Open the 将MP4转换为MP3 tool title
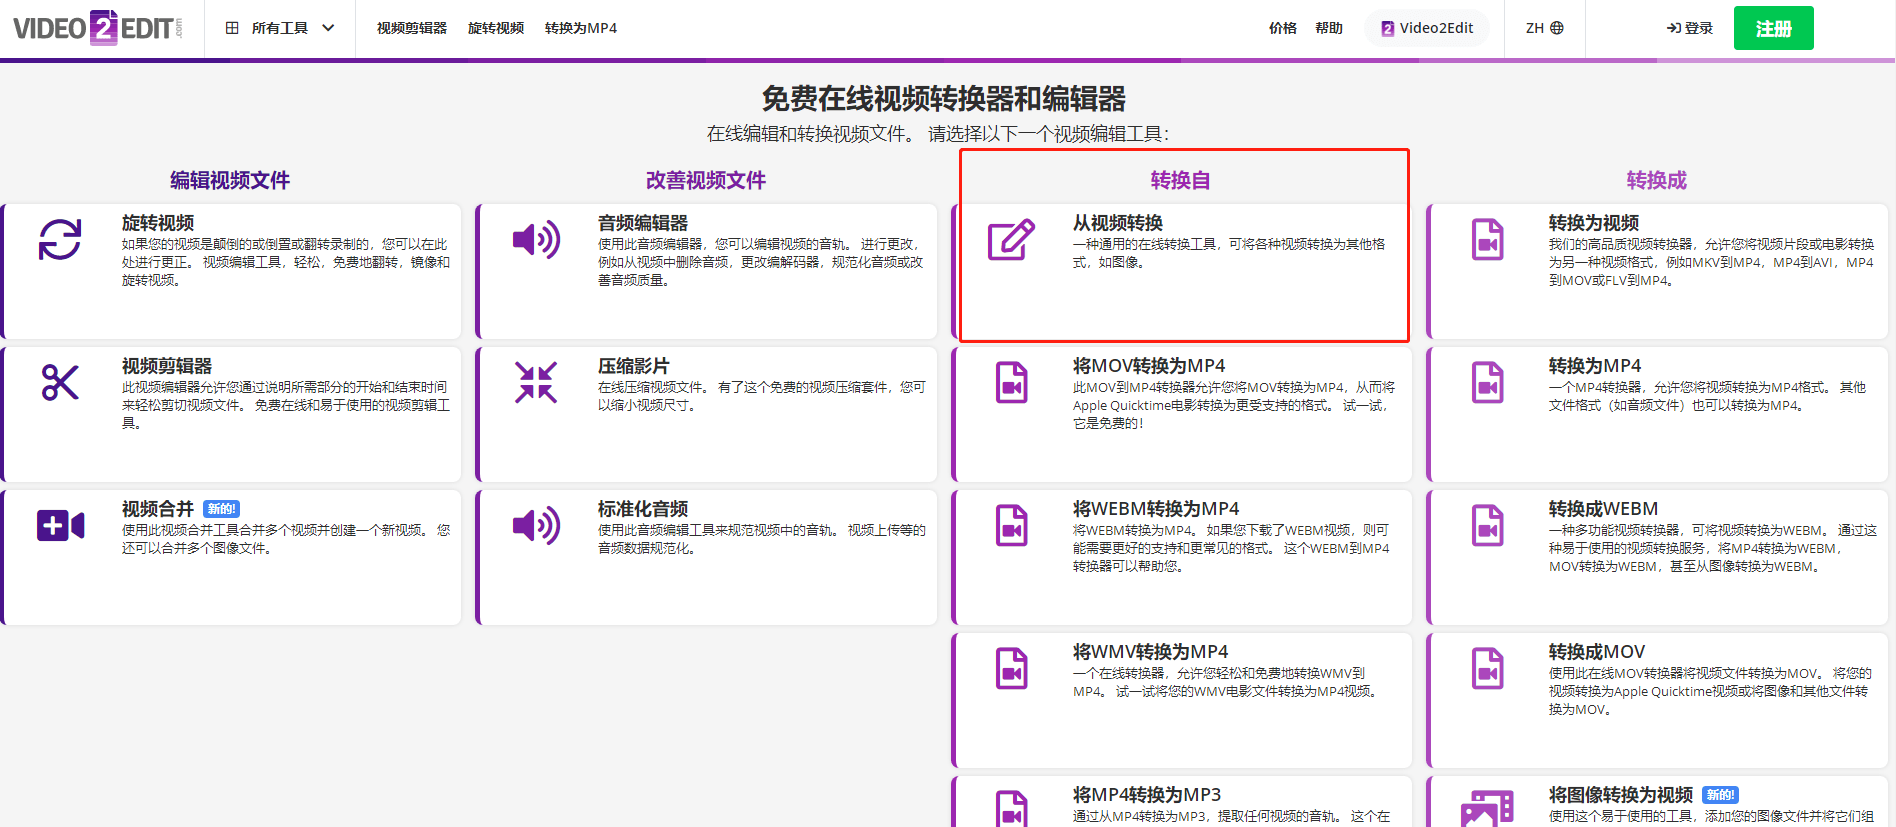The height and width of the screenshot is (827, 1896). click(1147, 795)
